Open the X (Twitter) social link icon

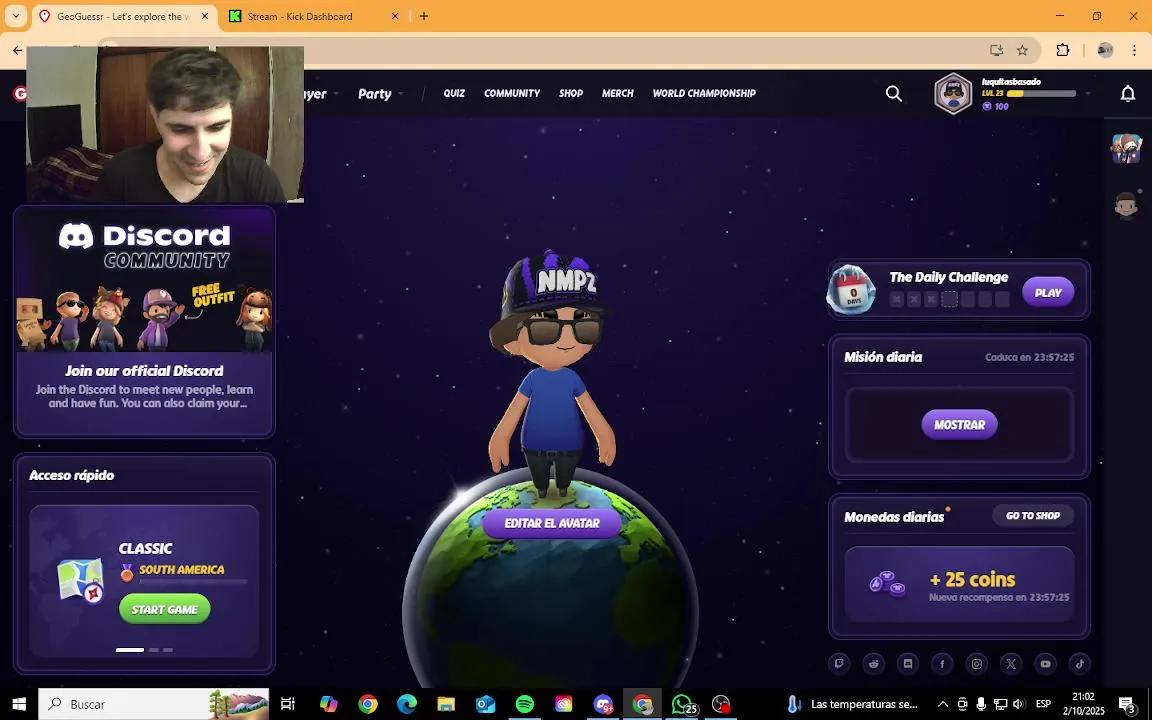tap(1011, 663)
